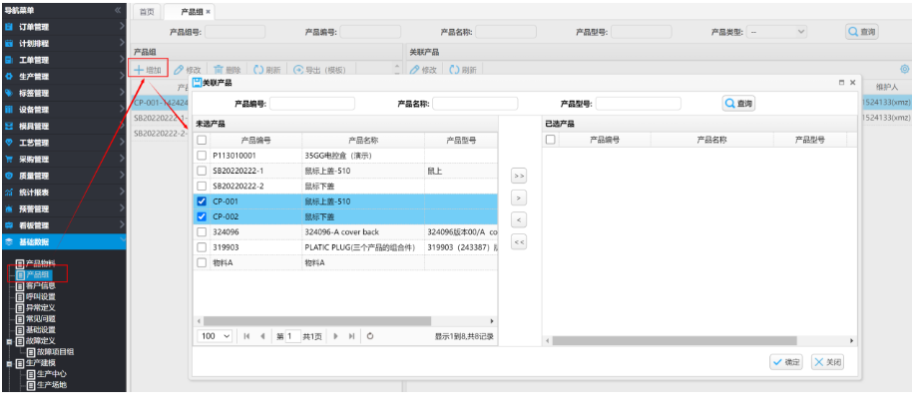Move all products right with >> button
This screenshot has height=395, width=915.
pos(519,176)
